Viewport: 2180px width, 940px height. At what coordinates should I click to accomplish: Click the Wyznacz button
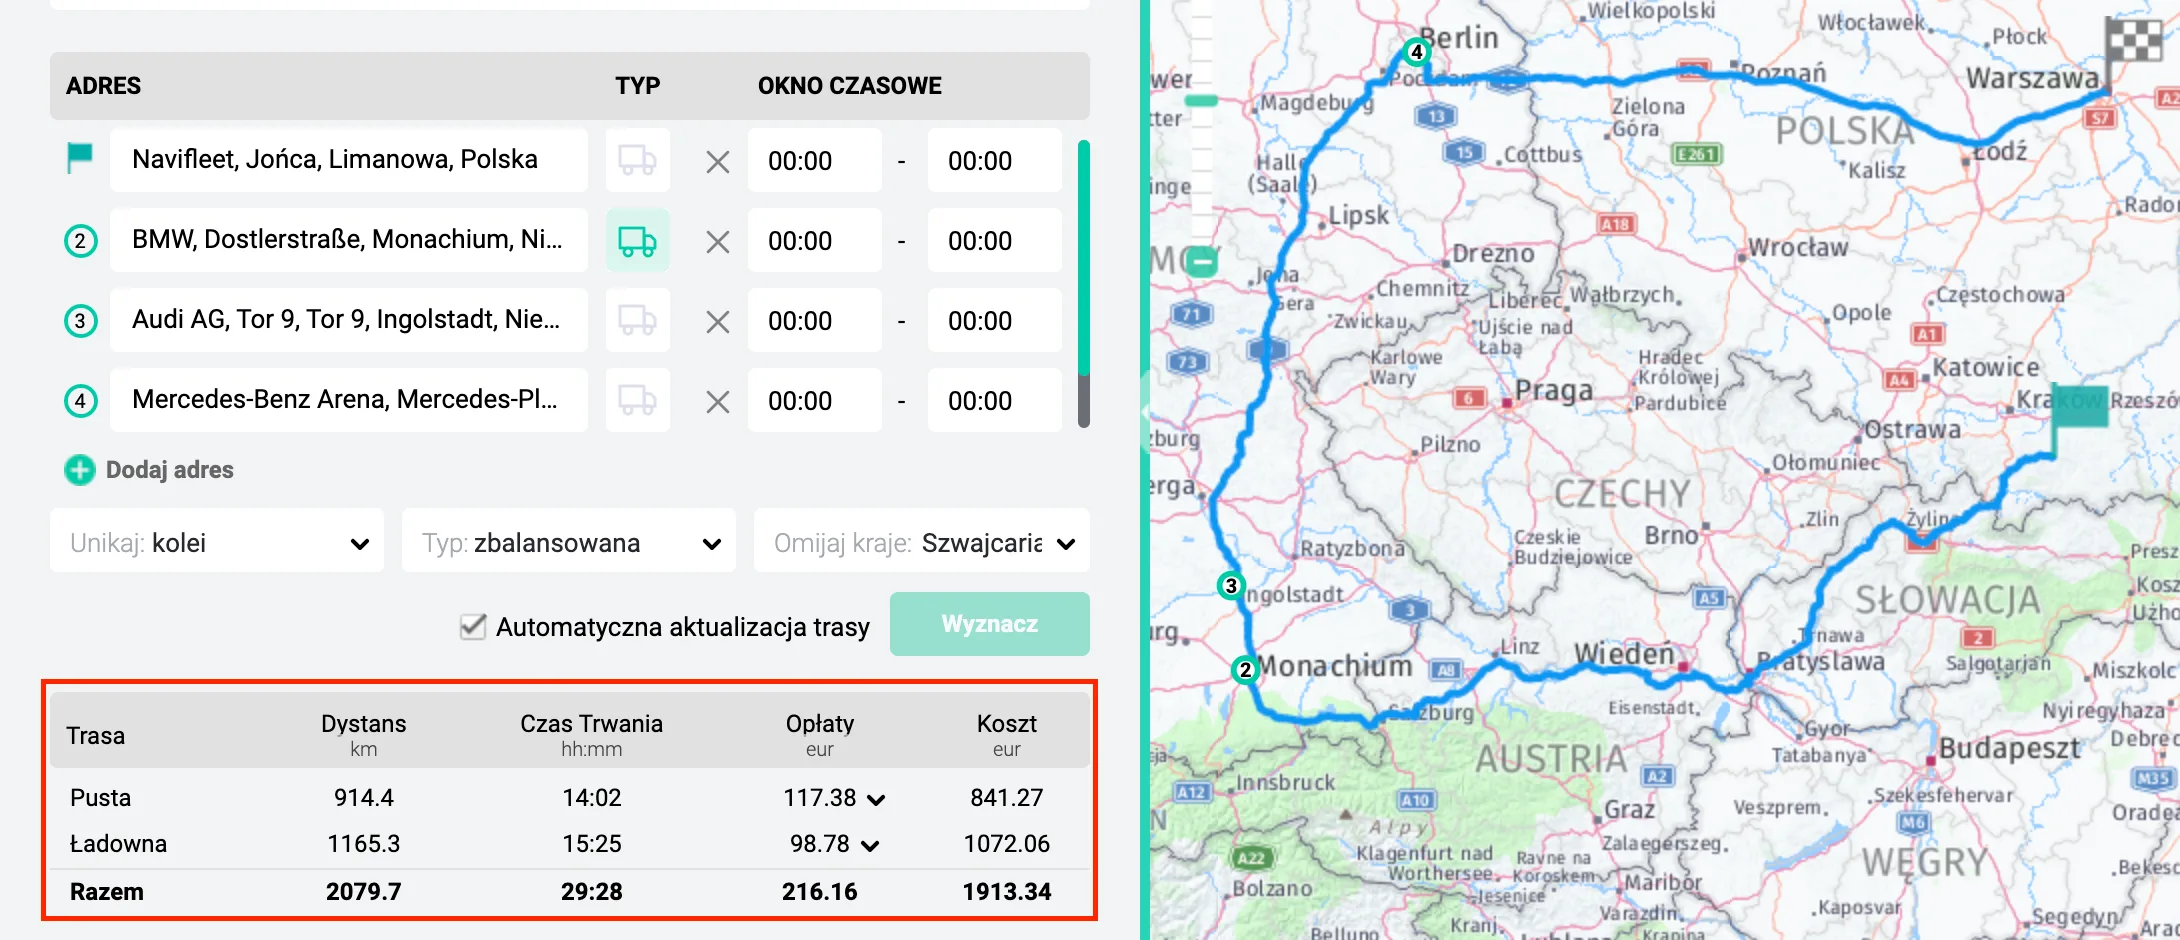coord(990,624)
